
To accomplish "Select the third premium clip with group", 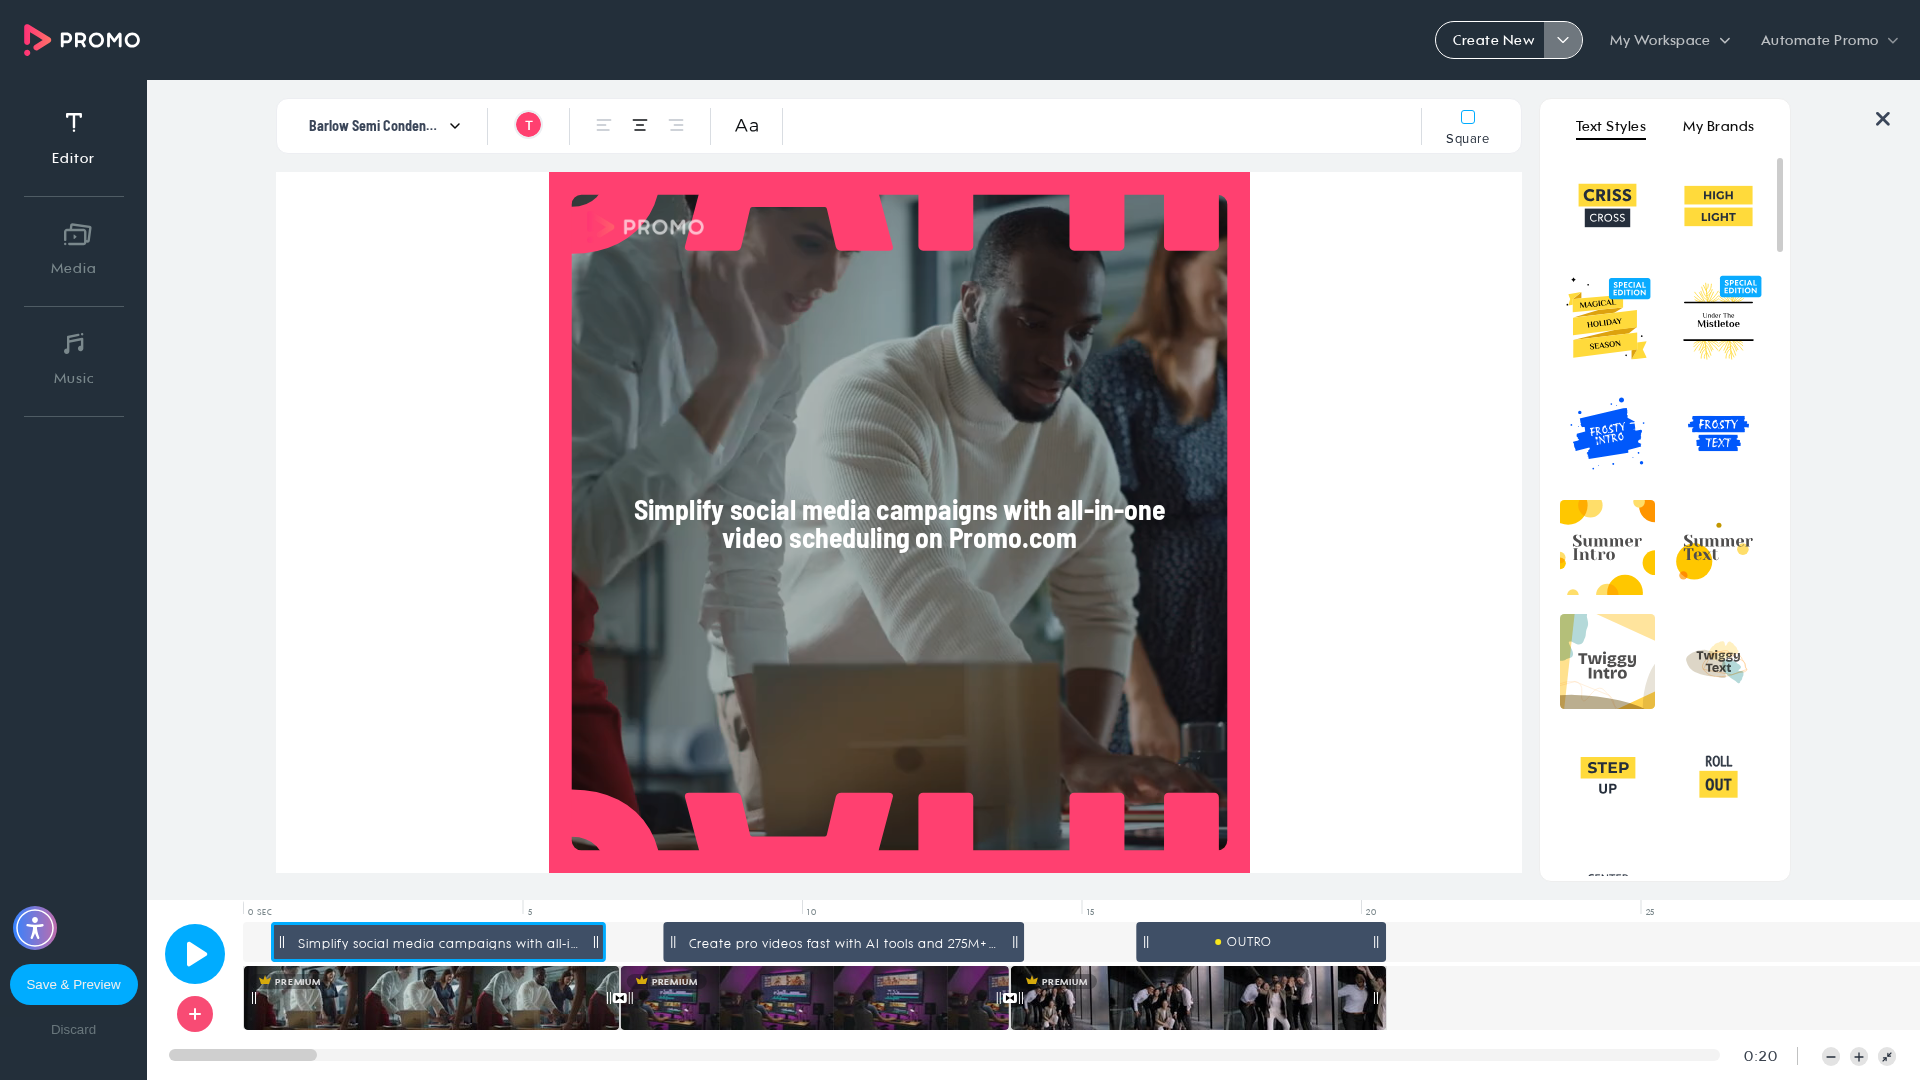I will 1198,998.
